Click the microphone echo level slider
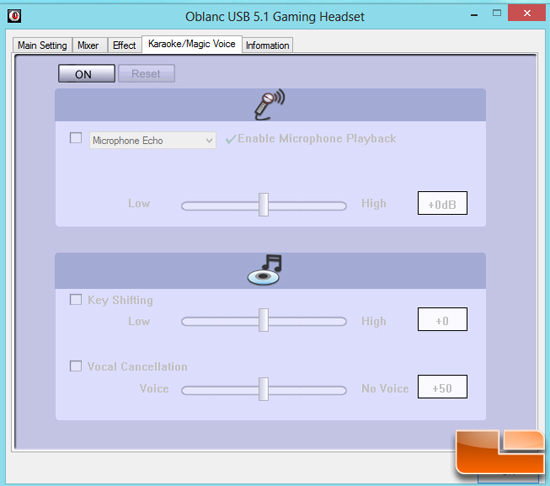The width and height of the screenshot is (550, 486). (x=263, y=205)
